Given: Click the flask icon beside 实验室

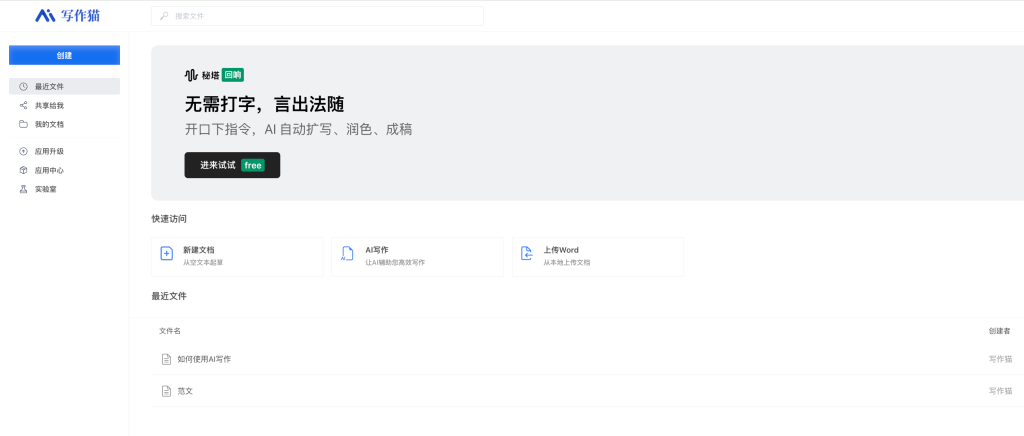Looking at the screenshot, I should pyautogui.click(x=24, y=189).
